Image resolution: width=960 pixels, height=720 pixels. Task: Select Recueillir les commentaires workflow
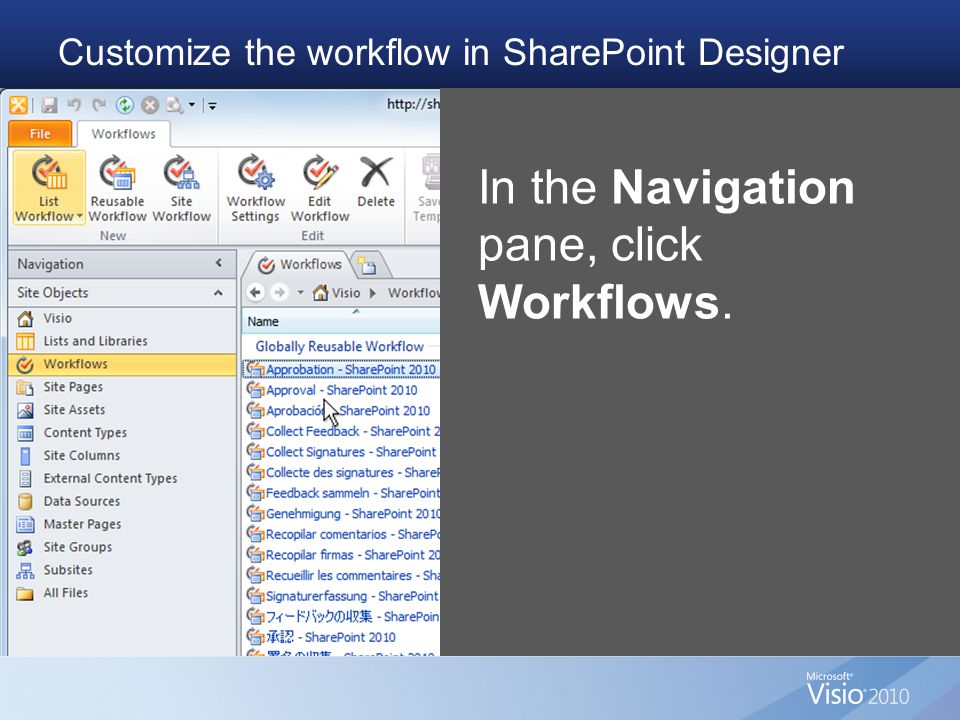(342, 576)
